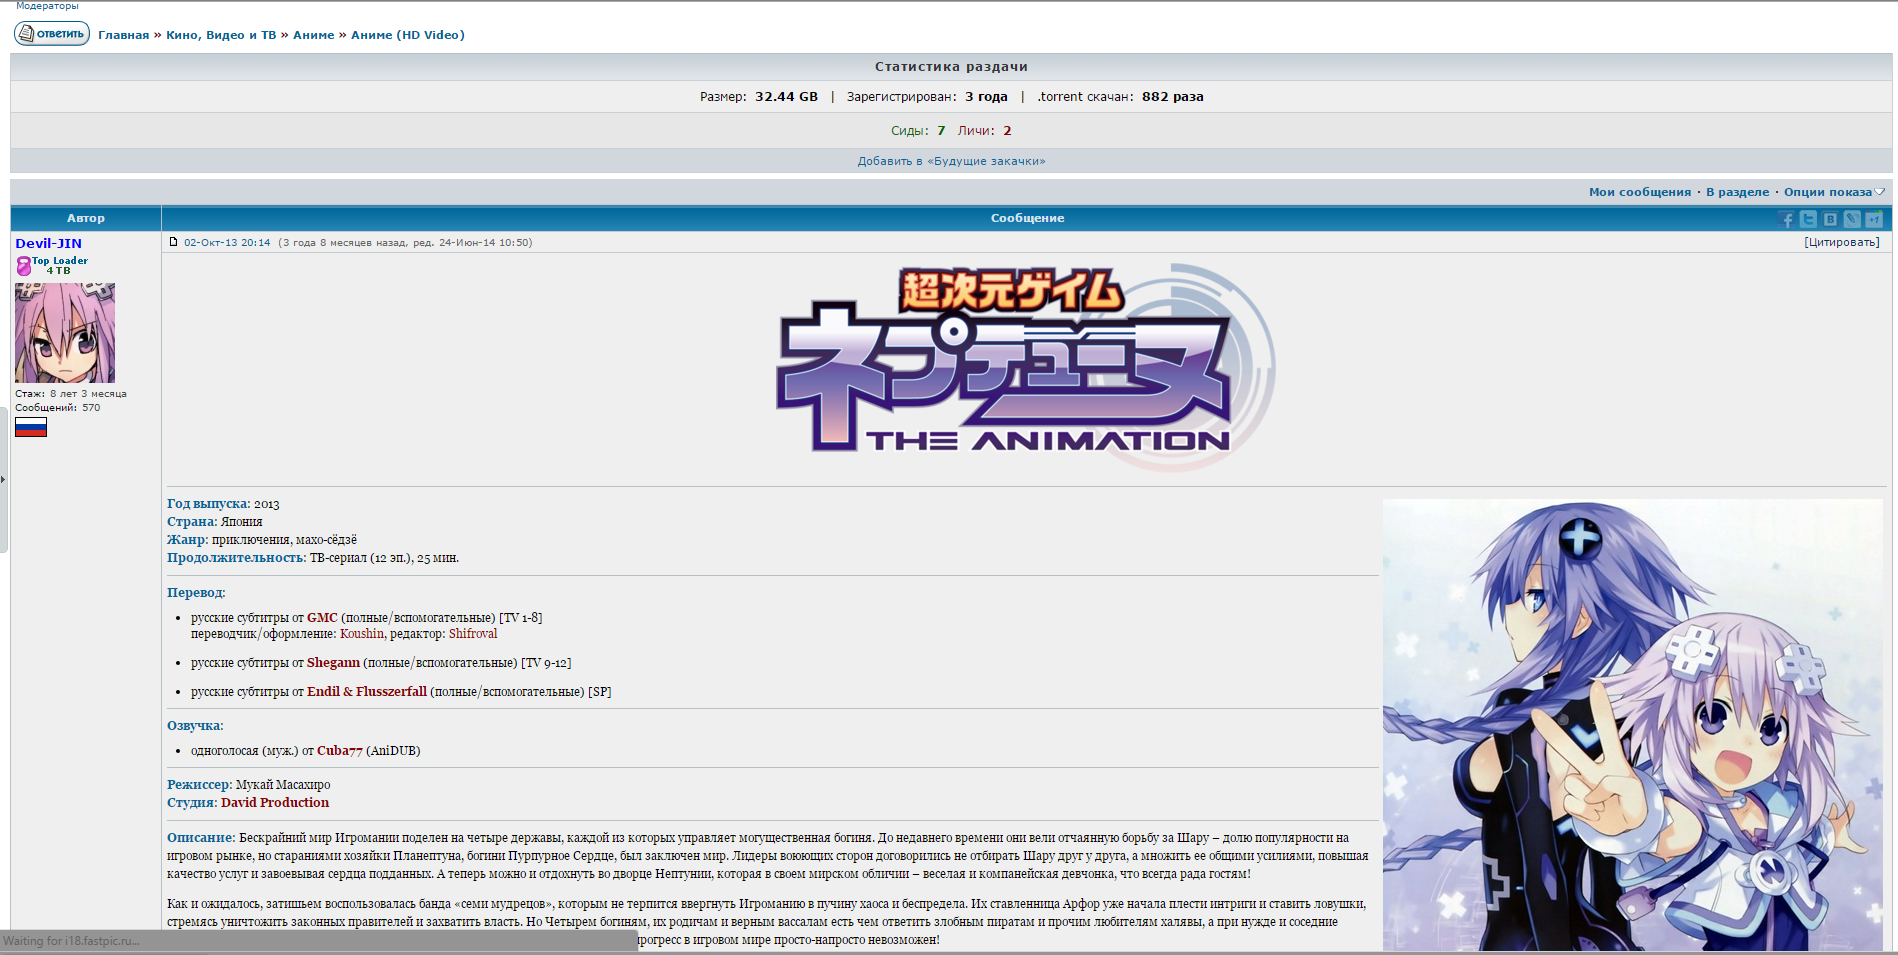Go to Главная breadcrumb

pyautogui.click(x=123, y=35)
